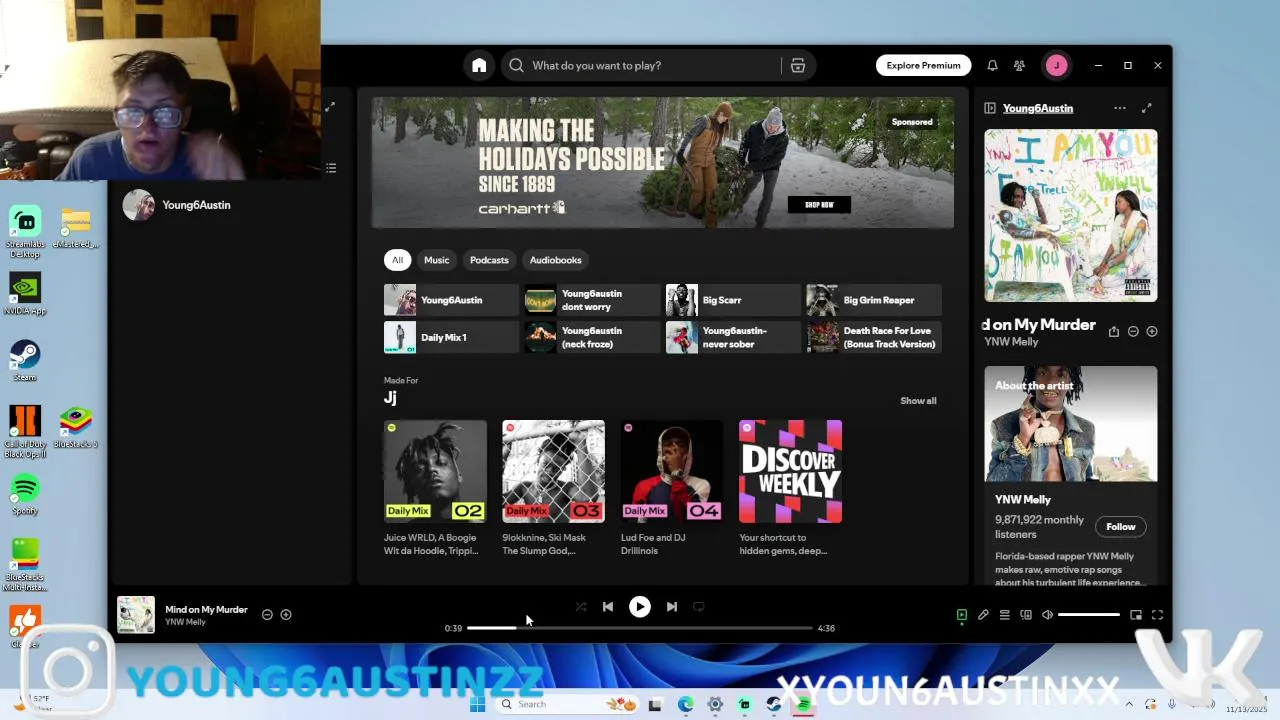Click hide (minus) icon in player bar
Viewport: 1280px width, 720px height.
pyautogui.click(x=267, y=615)
